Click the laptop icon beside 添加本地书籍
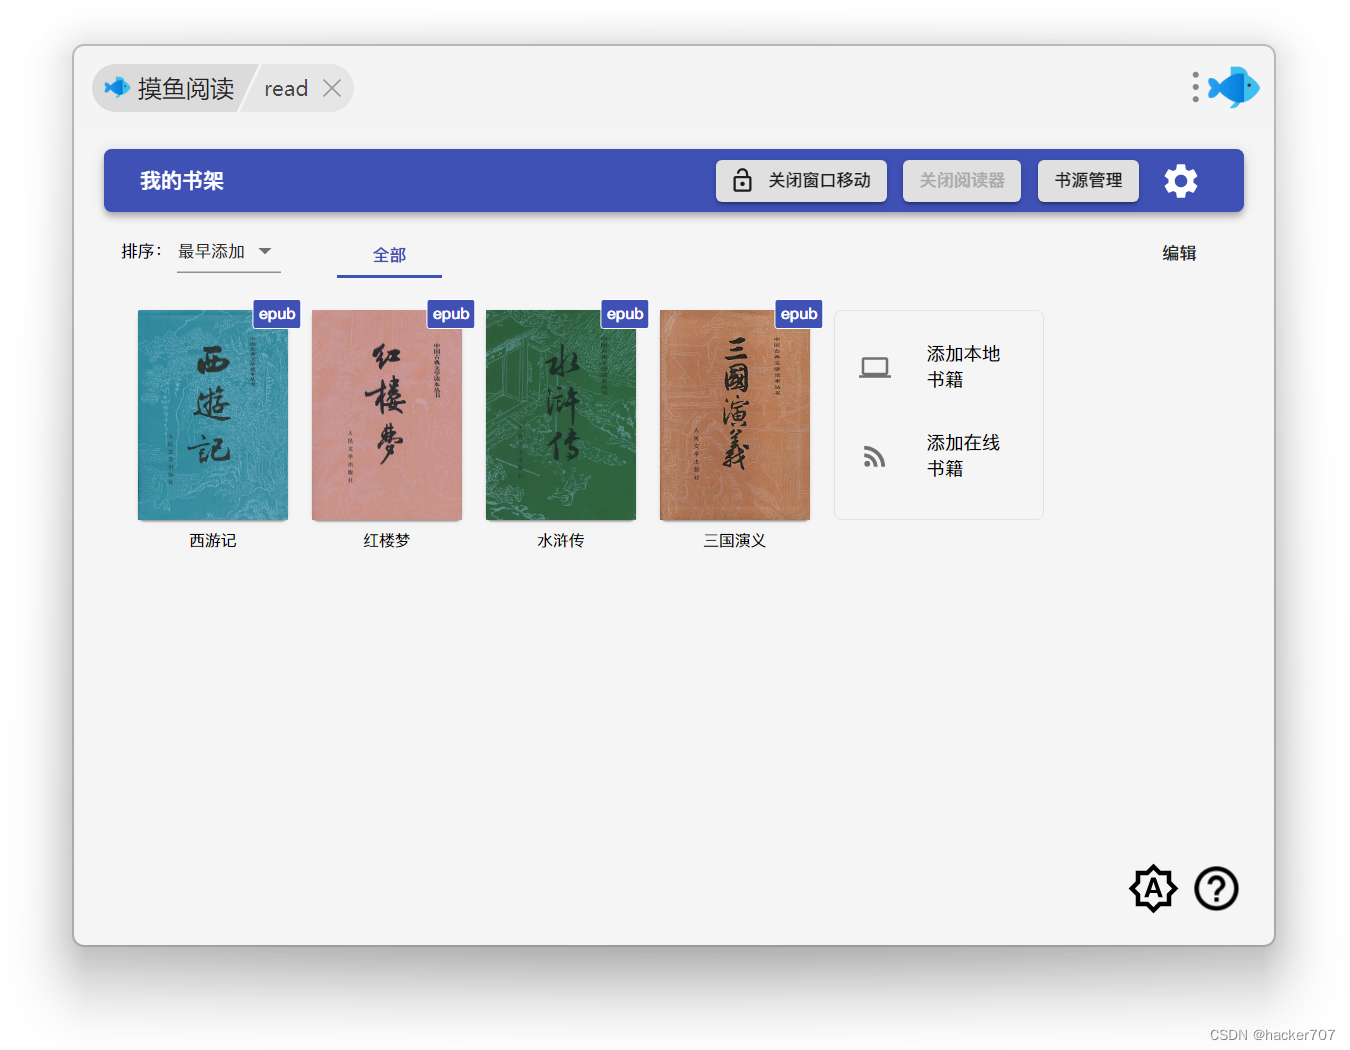Screen dimensions: 1350x1050 click(875, 366)
